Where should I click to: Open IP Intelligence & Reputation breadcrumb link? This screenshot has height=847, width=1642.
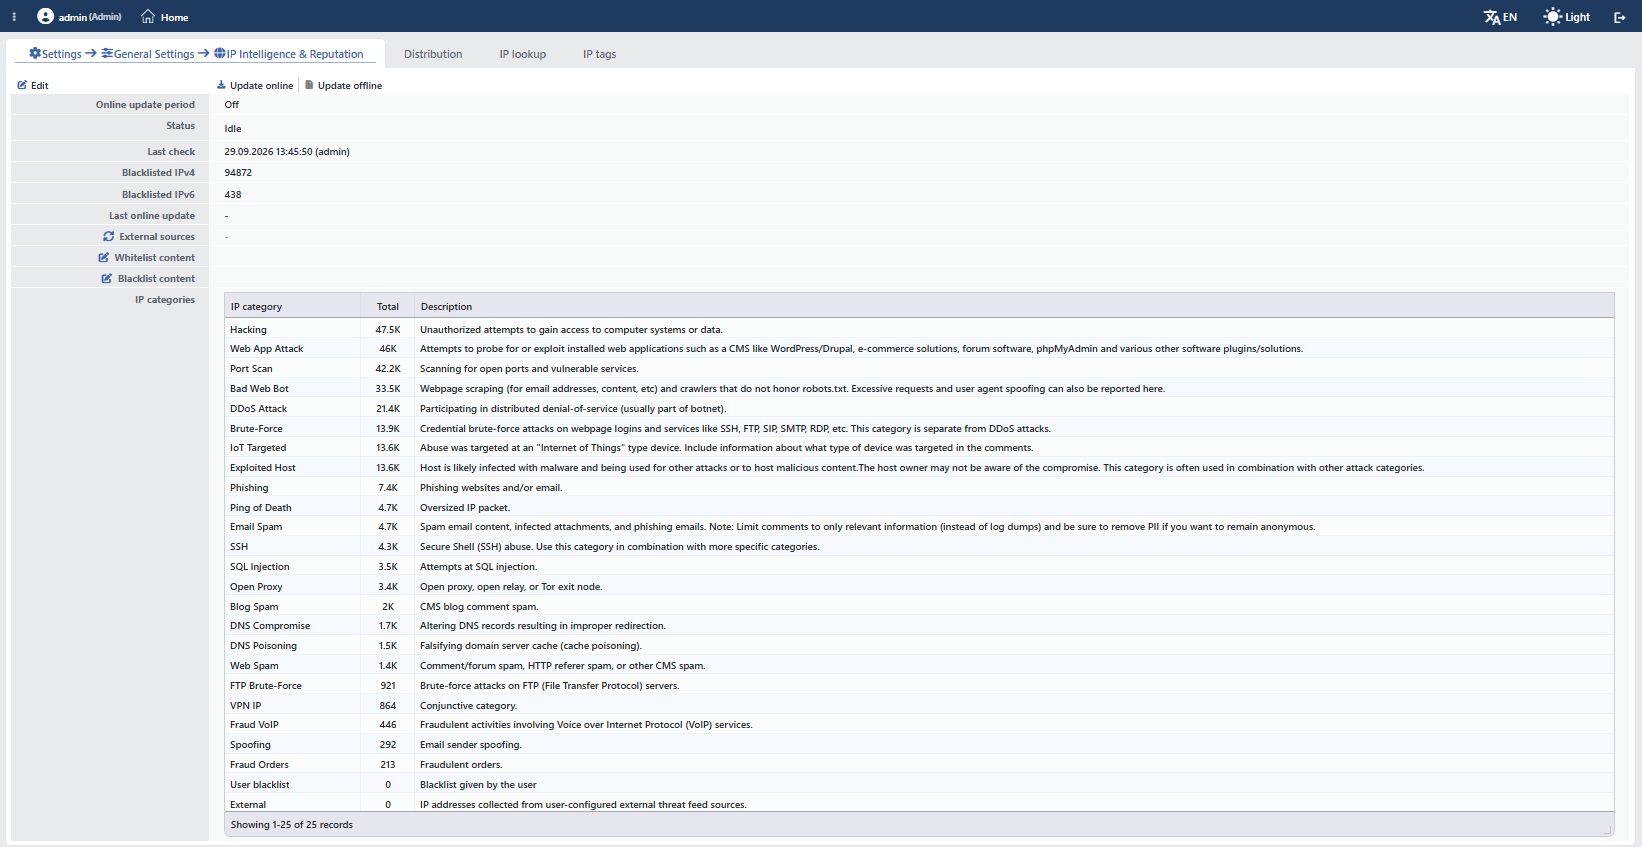coord(295,54)
